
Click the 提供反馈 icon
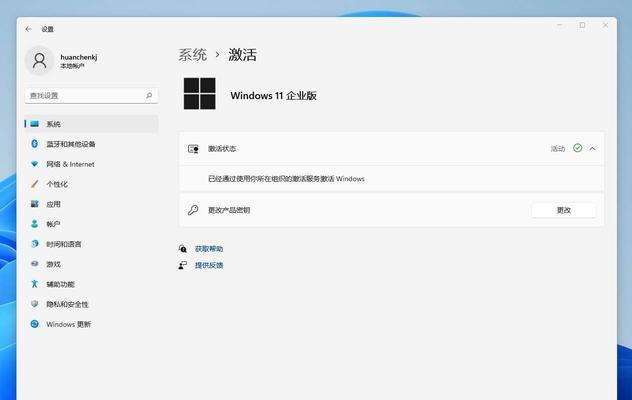[183, 265]
